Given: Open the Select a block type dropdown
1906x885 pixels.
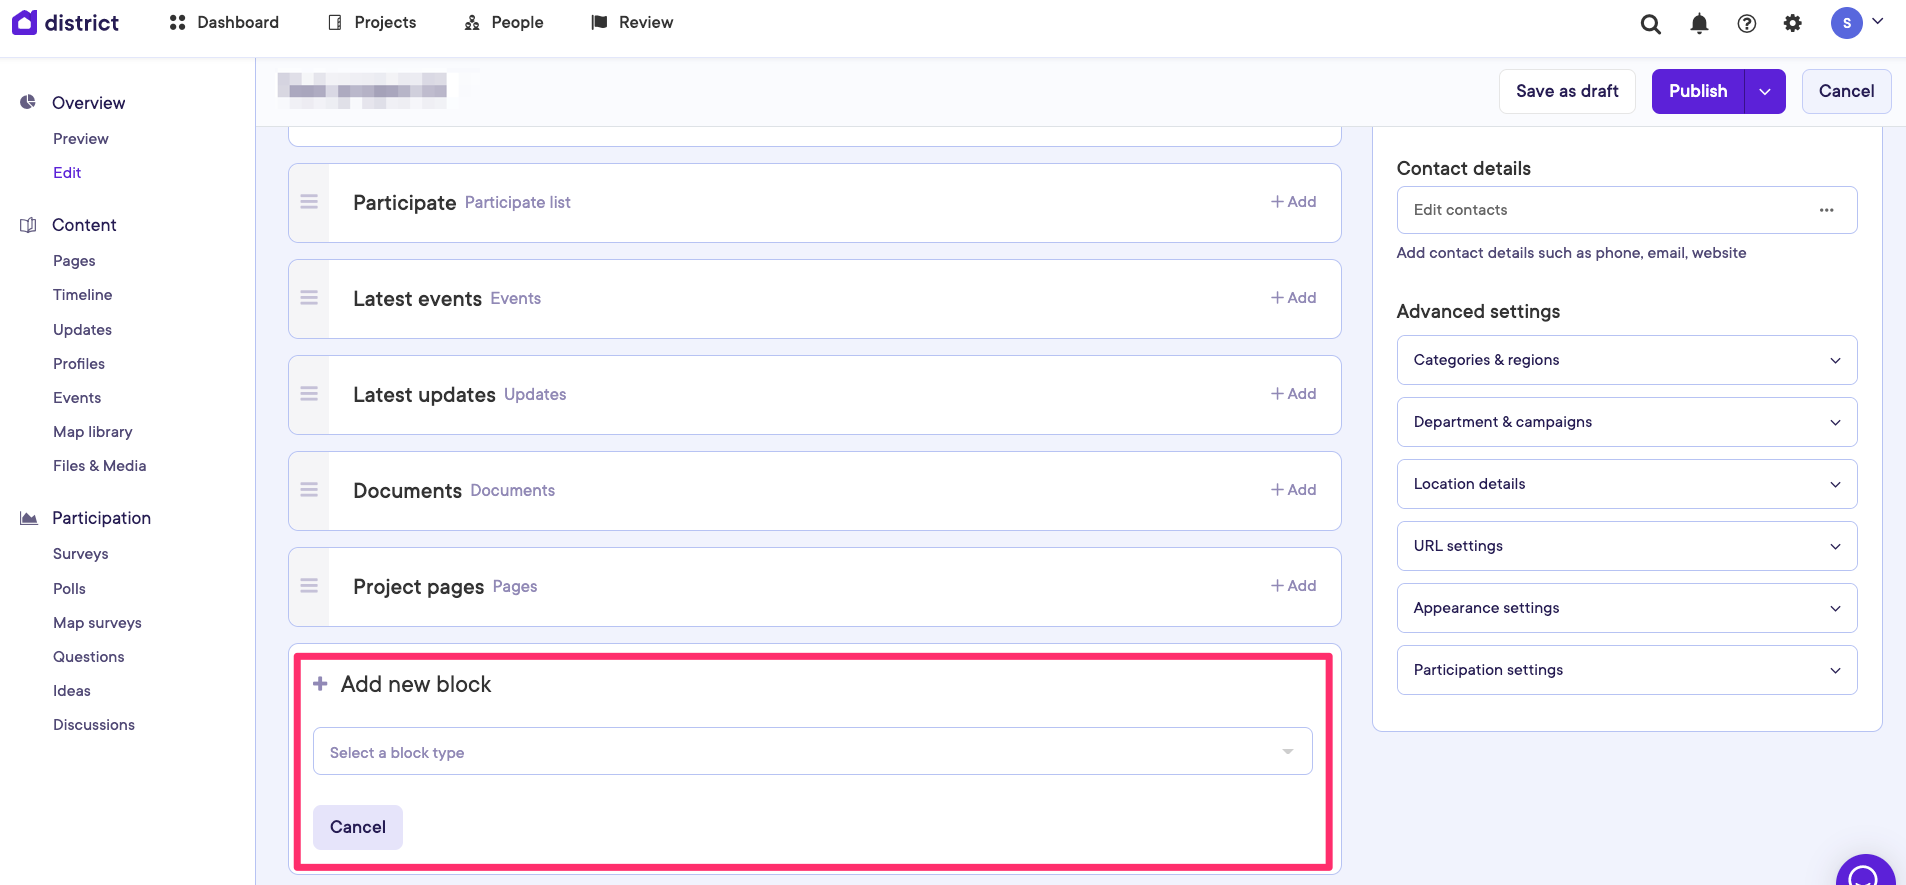Looking at the screenshot, I should pos(812,752).
